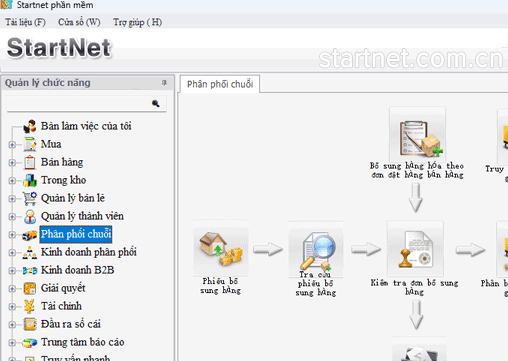Select the Quản lý thành viên item
This screenshot has height=361, width=508.
click(x=82, y=216)
